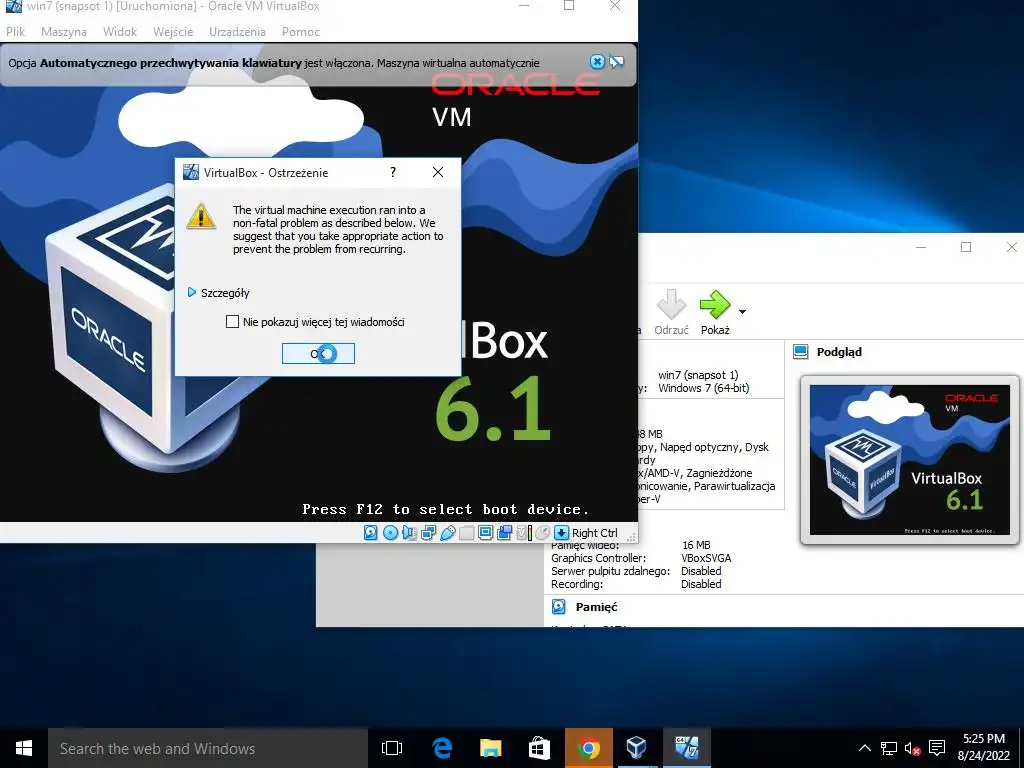Viewport: 1024px width, 768px height.
Task: Click the network tray icon
Action: (x=889, y=748)
